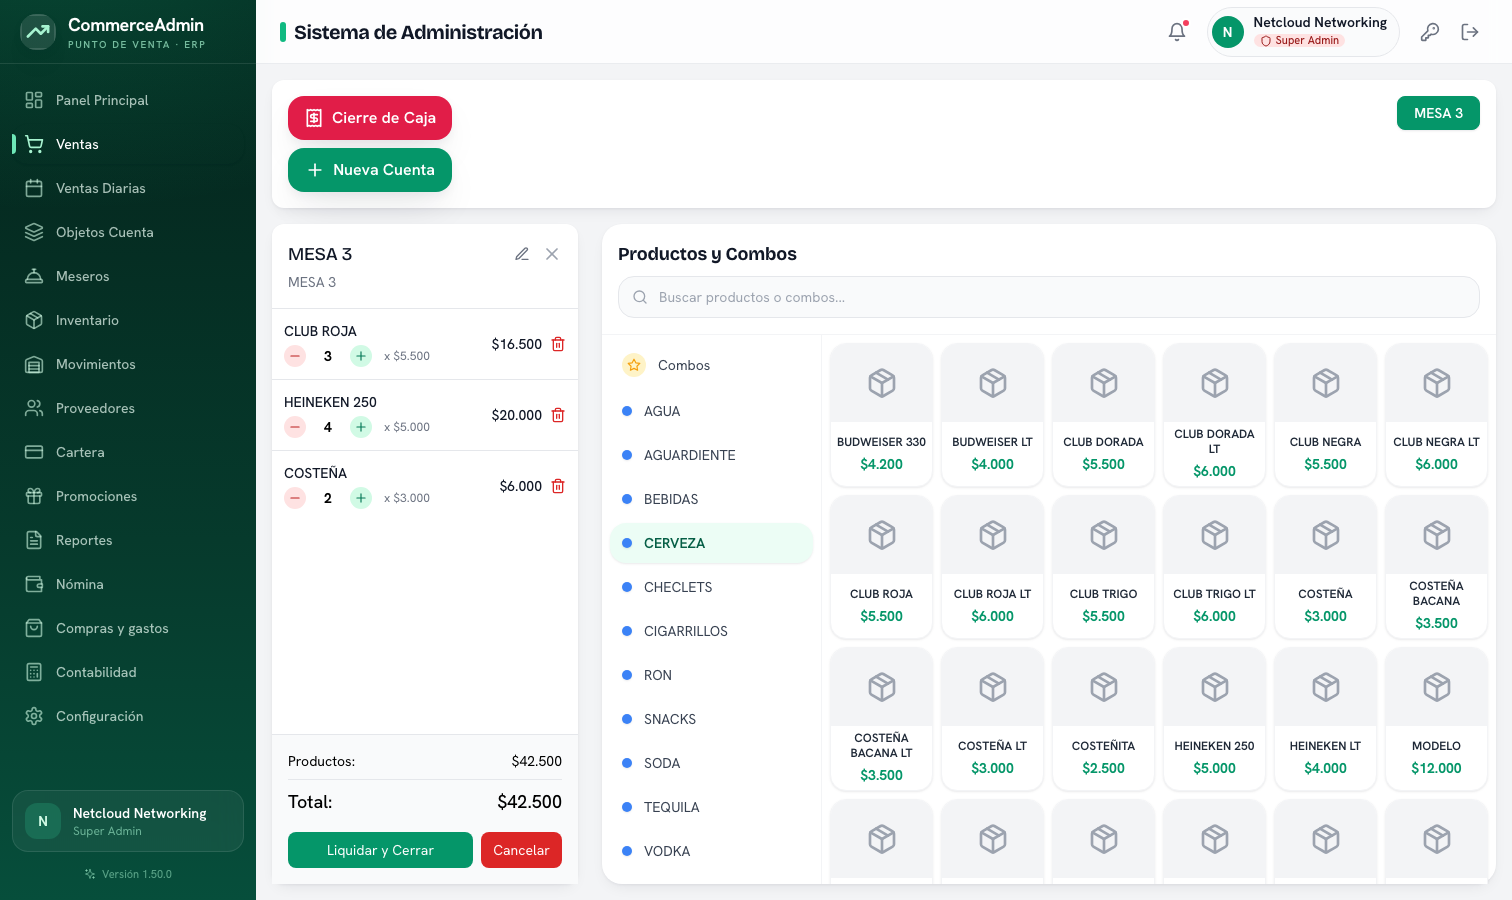Delete HEINEKEN 250 from the order

click(558, 415)
